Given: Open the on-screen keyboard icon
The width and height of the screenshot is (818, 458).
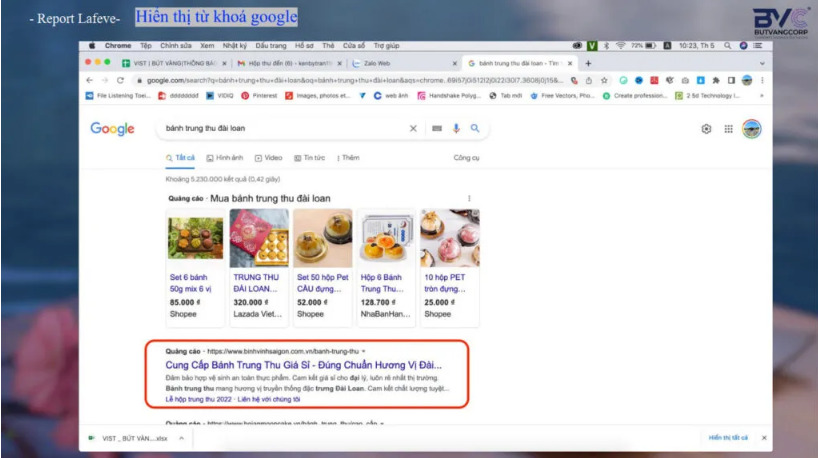Looking at the screenshot, I should [437, 128].
